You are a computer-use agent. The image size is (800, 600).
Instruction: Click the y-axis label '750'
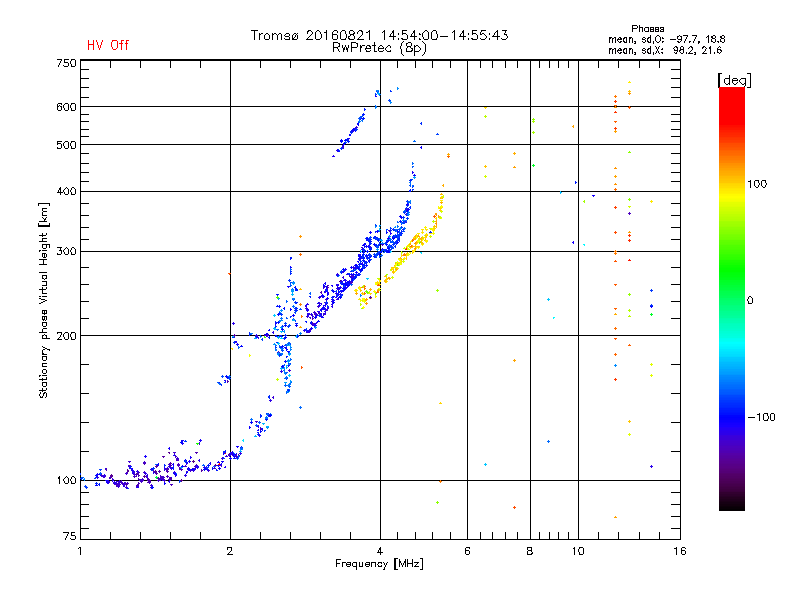(66, 63)
